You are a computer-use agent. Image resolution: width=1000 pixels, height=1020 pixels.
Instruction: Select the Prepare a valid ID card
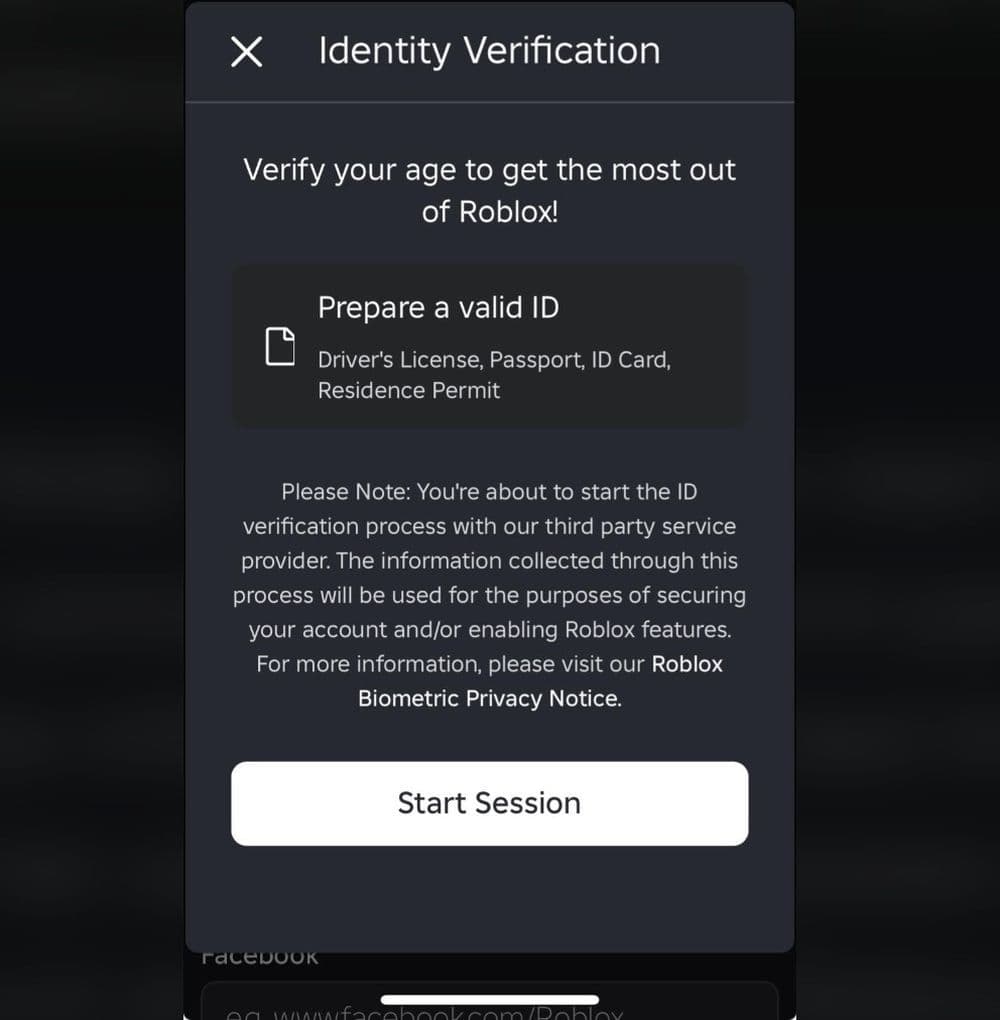click(x=489, y=344)
